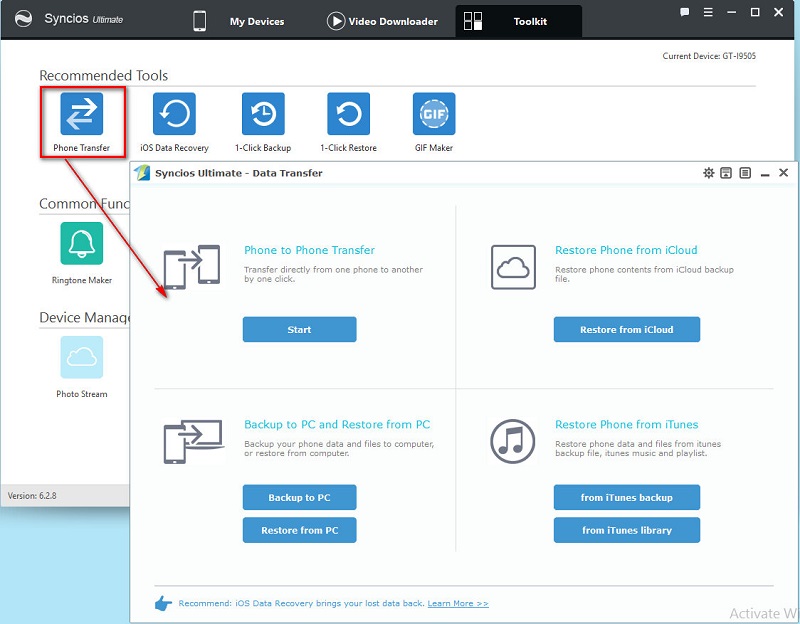
Task: Click the Backup to PC button
Action: (x=299, y=497)
